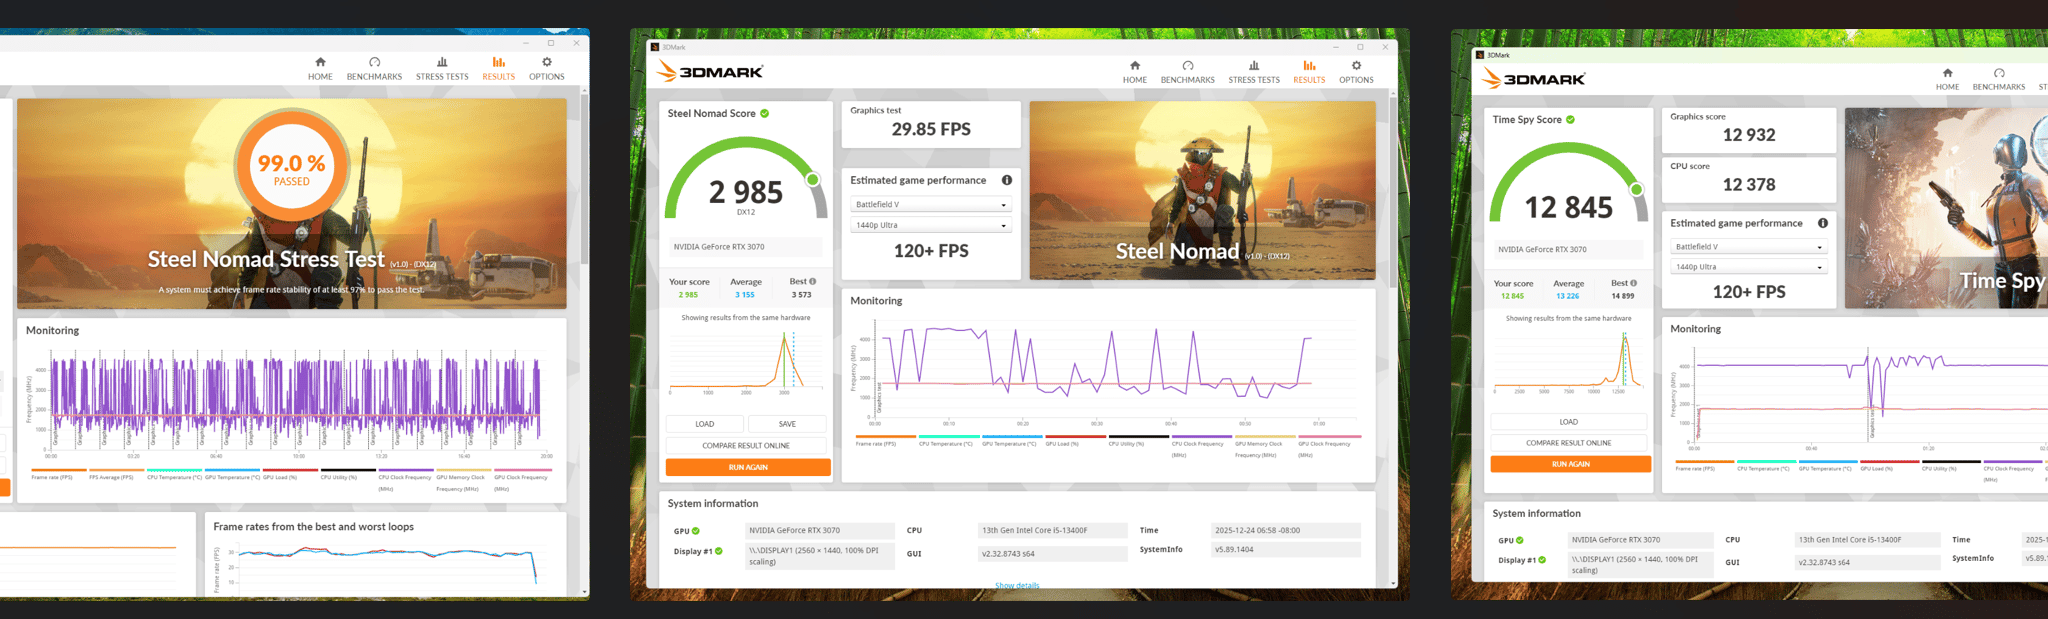Go HOME in the Time Spy window
This screenshot has height=619, width=2048.
1947,79
